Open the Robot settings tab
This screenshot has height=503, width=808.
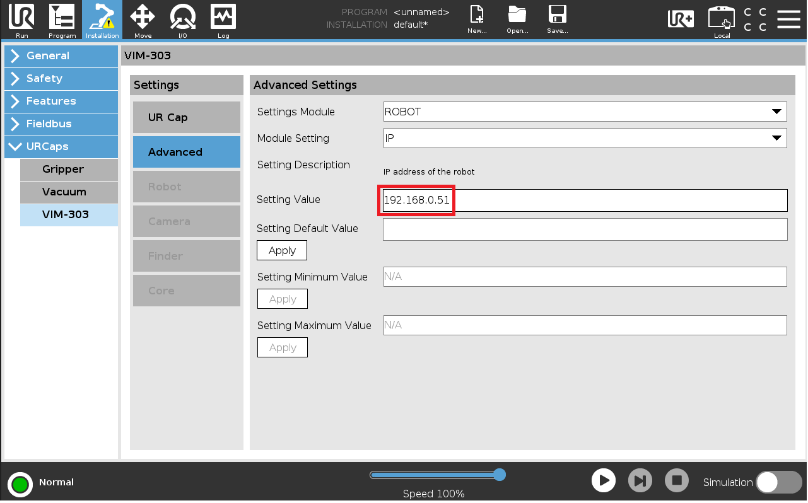187,187
